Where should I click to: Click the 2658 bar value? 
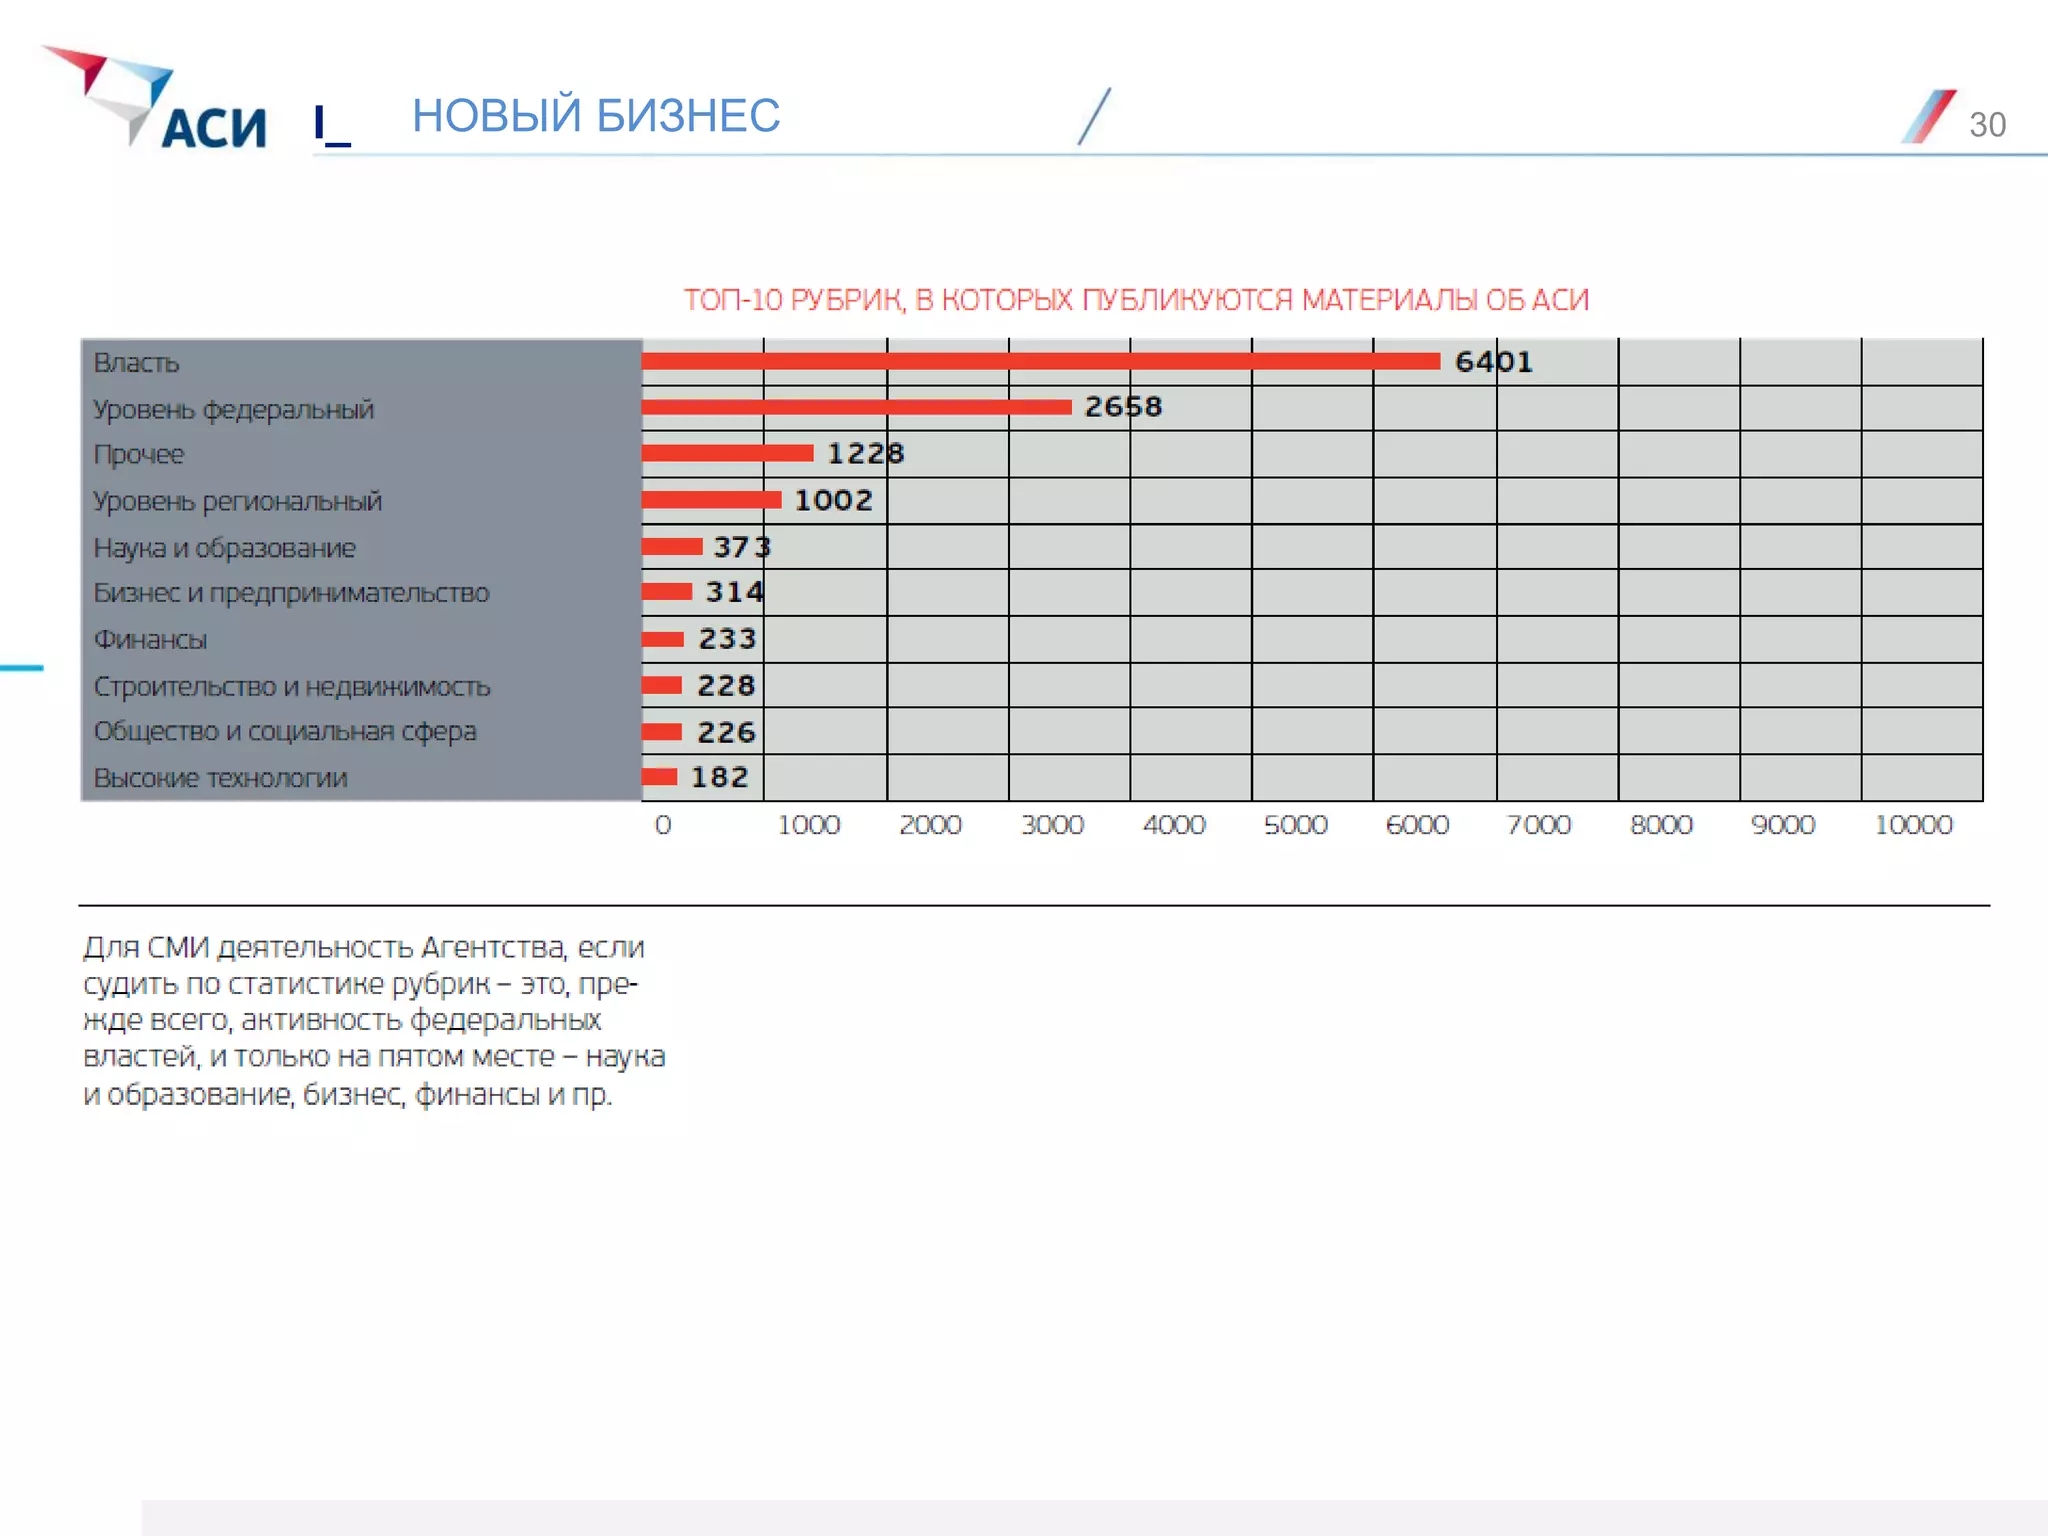pyautogui.click(x=1123, y=407)
